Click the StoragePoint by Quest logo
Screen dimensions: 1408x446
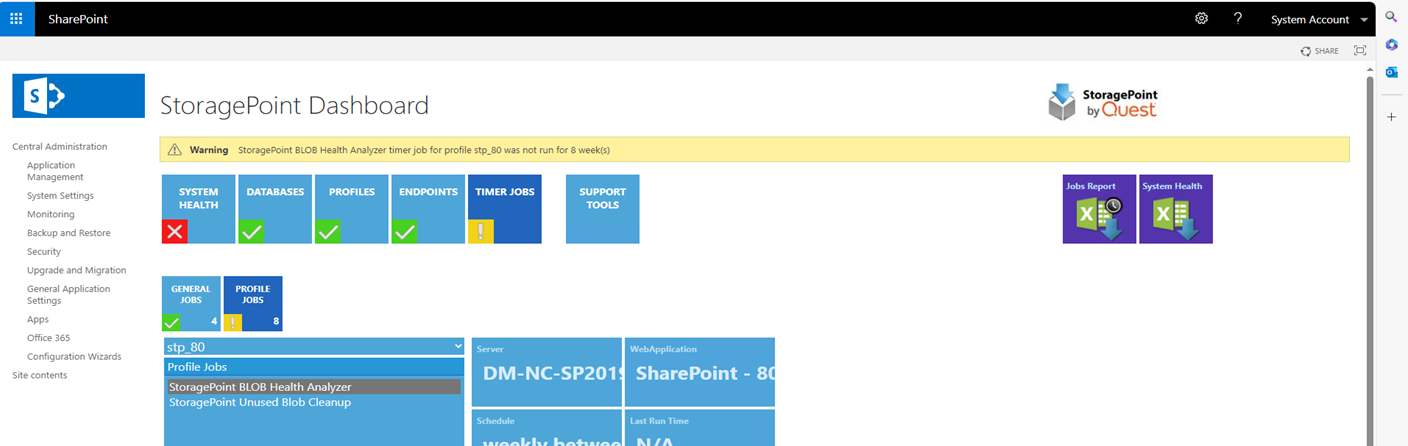pyautogui.click(x=1103, y=102)
